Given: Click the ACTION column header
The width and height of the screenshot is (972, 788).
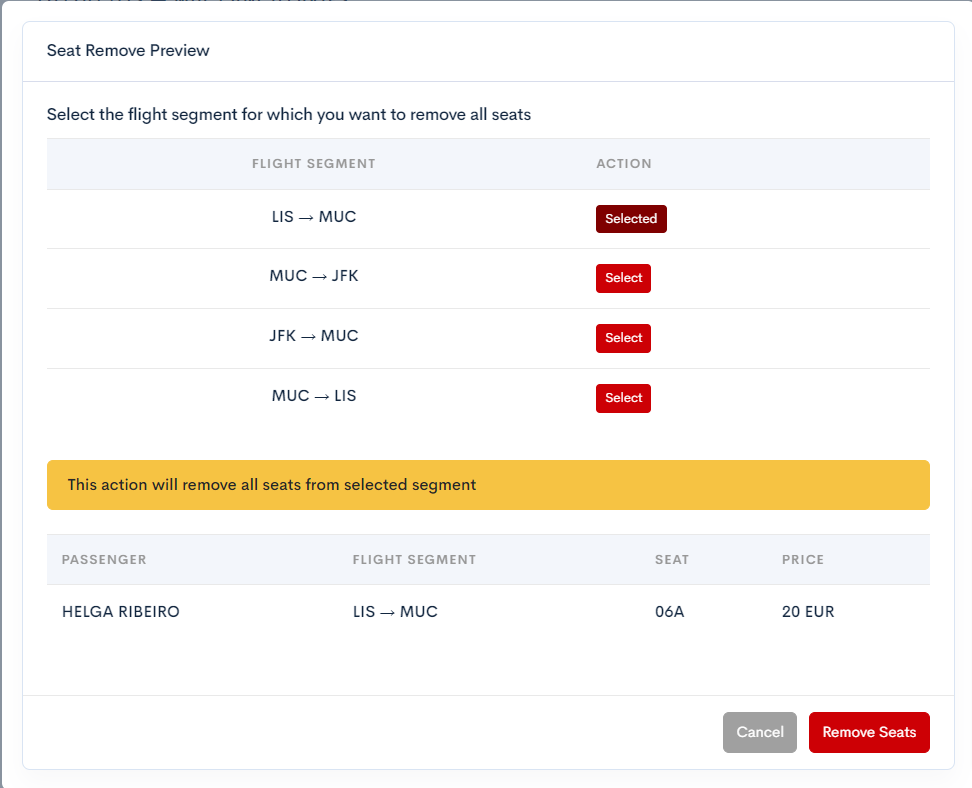Looking at the screenshot, I should pyautogui.click(x=624, y=164).
